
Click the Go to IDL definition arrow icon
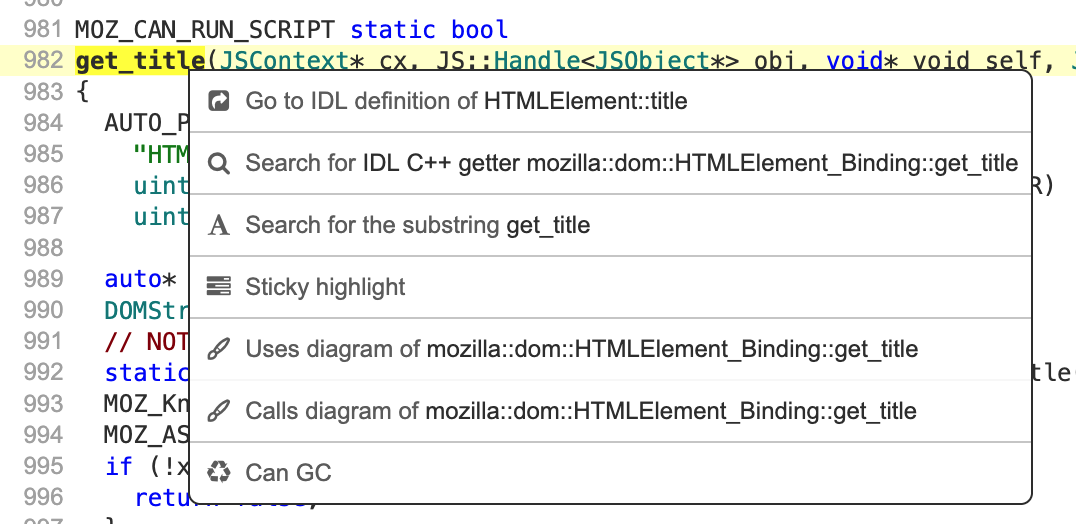(x=218, y=101)
